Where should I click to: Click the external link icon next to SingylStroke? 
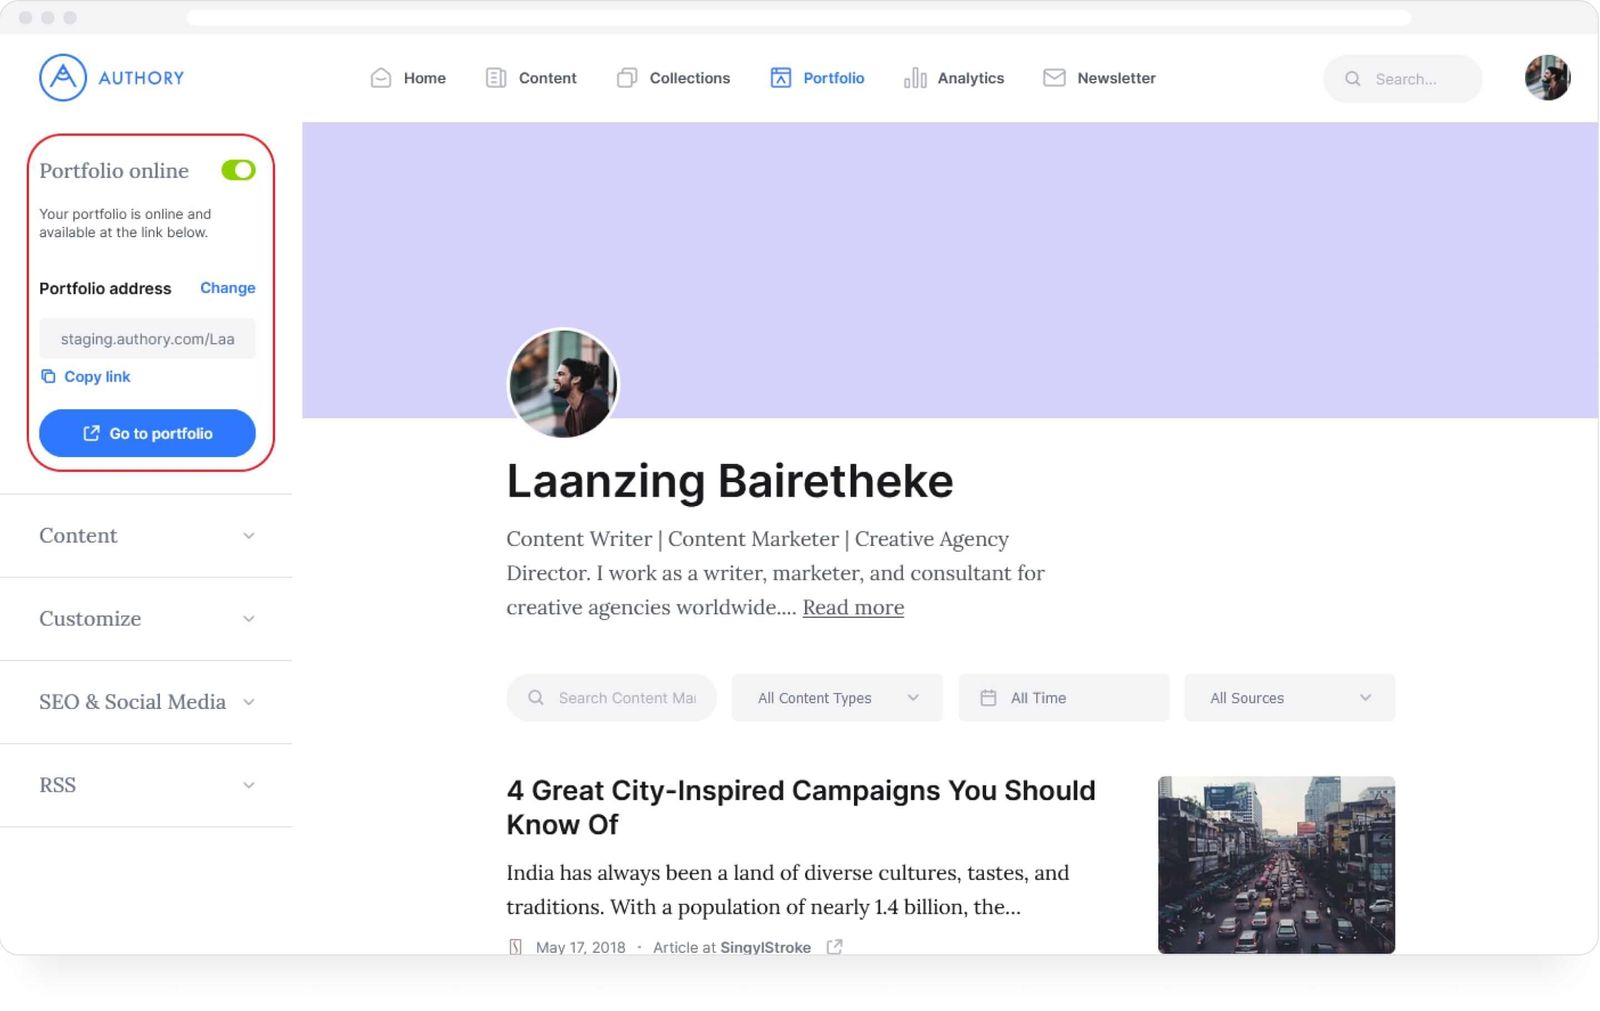pyautogui.click(x=834, y=947)
